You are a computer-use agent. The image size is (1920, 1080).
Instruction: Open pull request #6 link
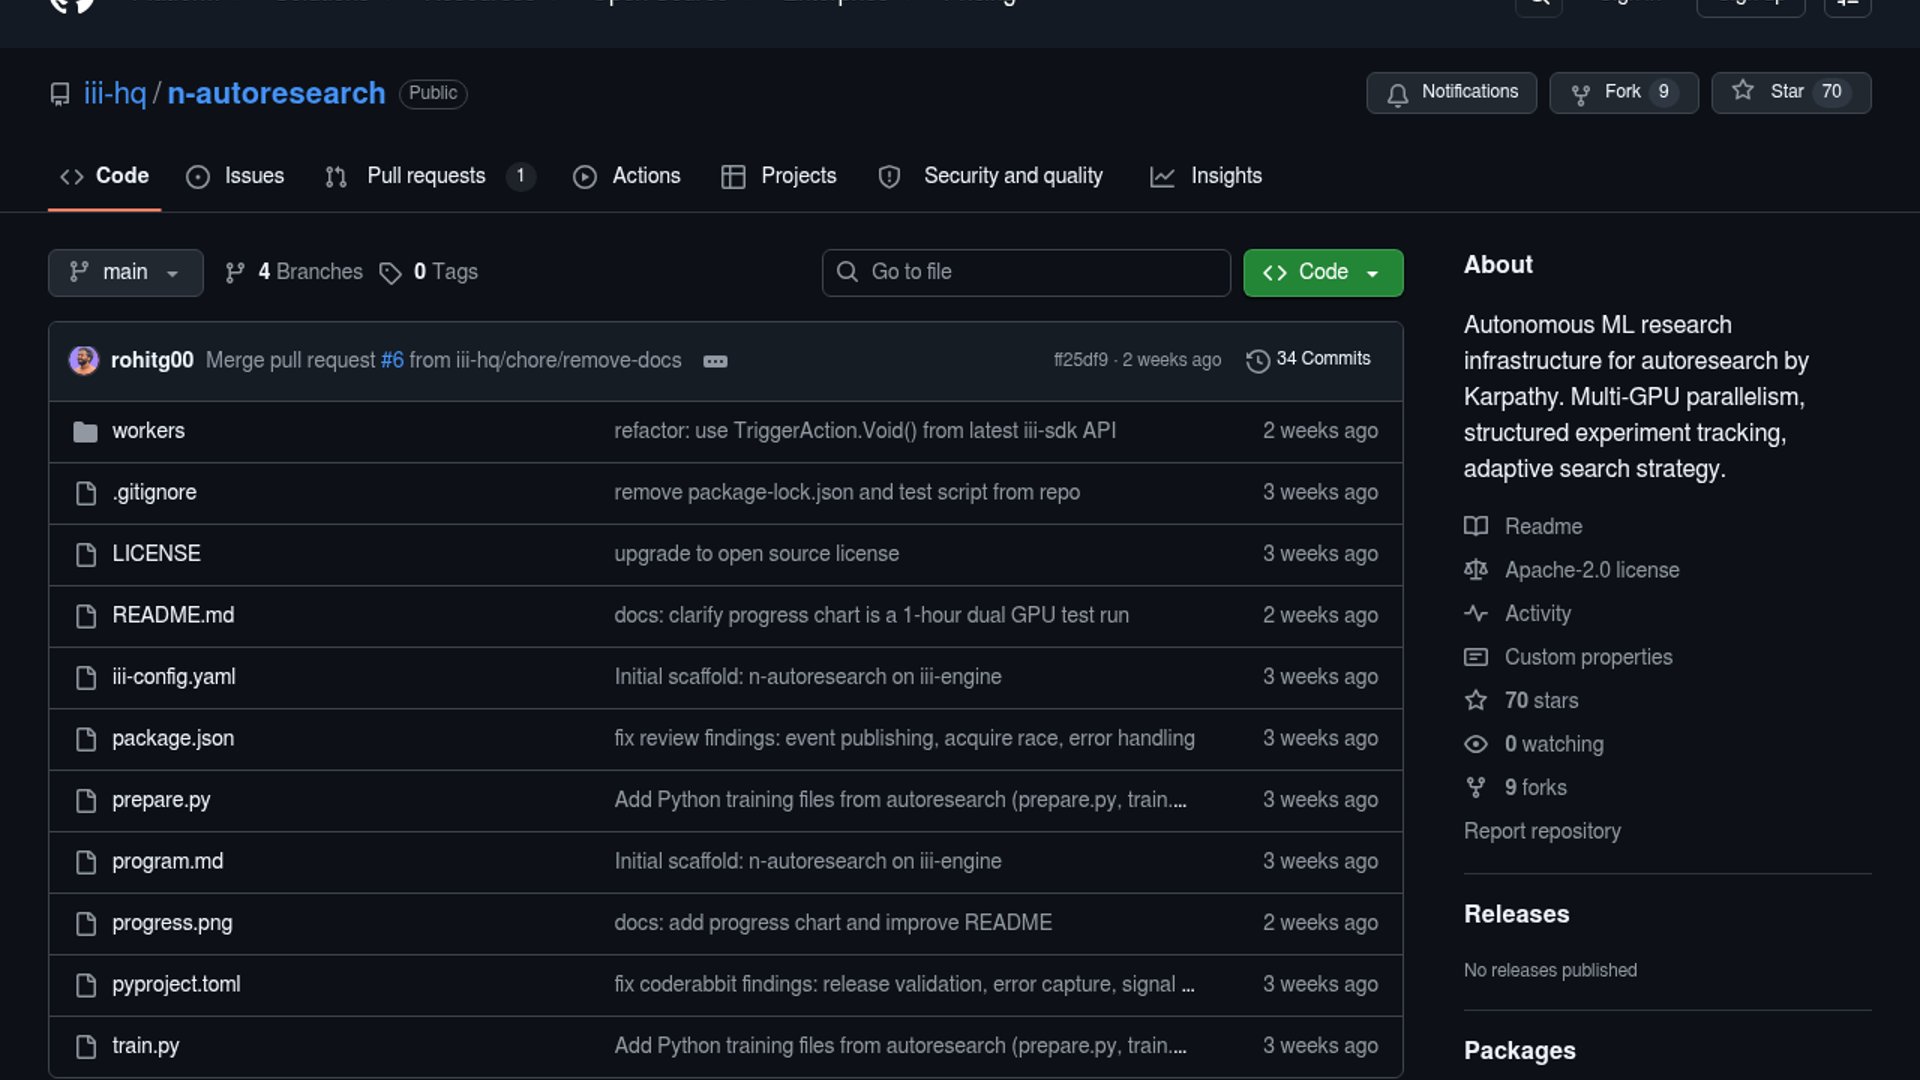pos(392,360)
